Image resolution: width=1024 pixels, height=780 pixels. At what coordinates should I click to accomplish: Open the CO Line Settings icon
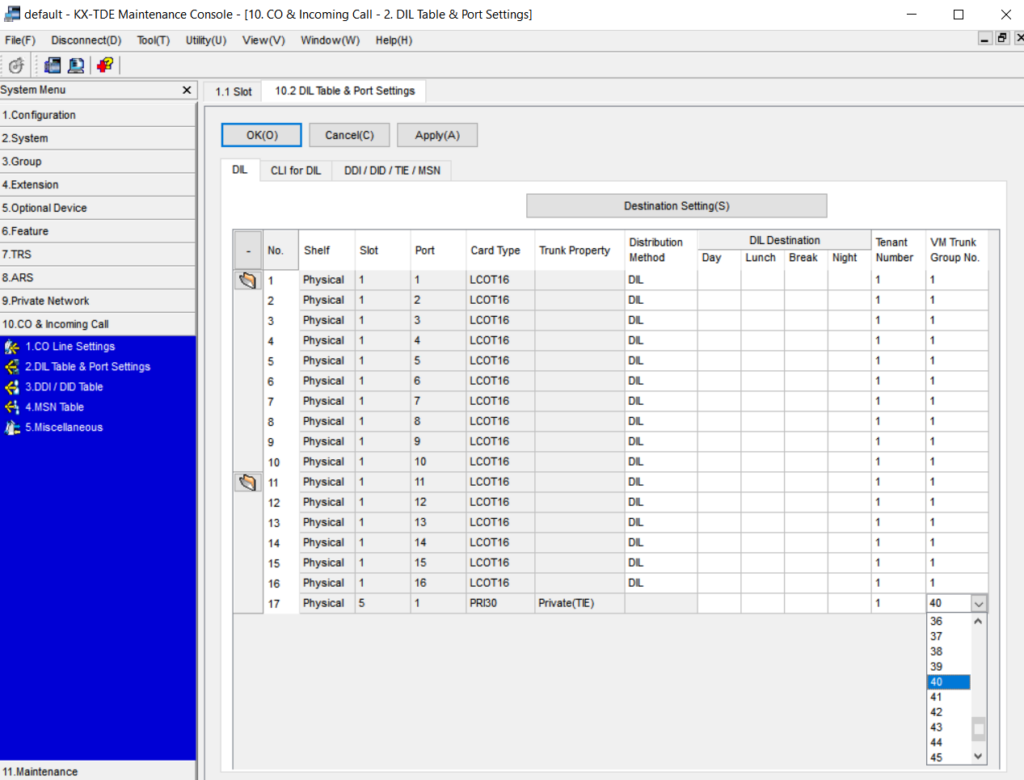click(x=12, y=347)
